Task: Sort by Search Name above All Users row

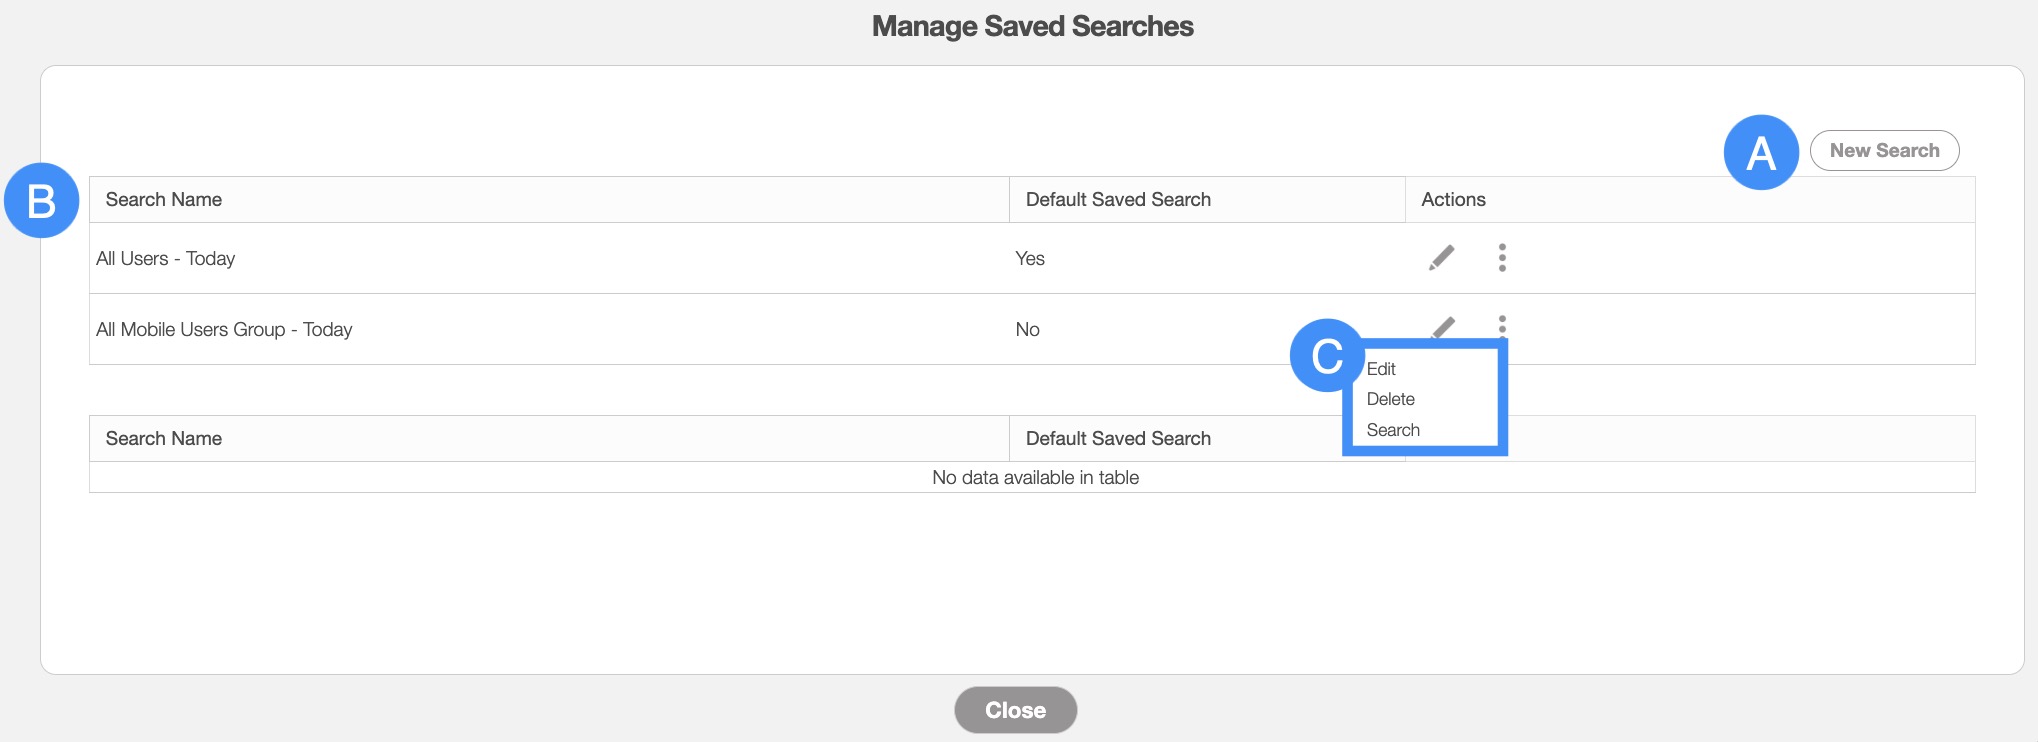Action: pyautogui.click(x=164, y=200)
